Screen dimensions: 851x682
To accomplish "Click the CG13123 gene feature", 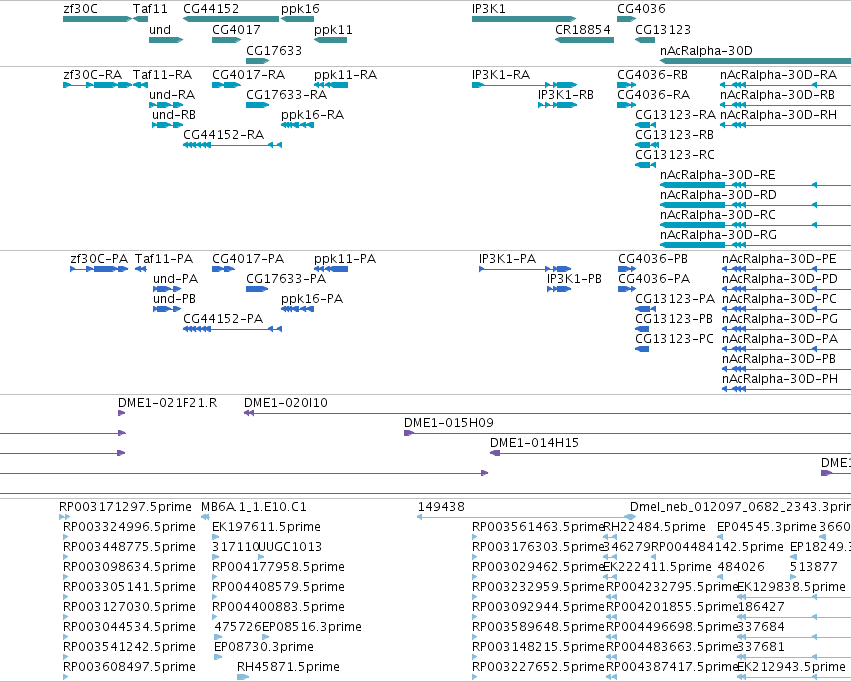I will [645, 40].
